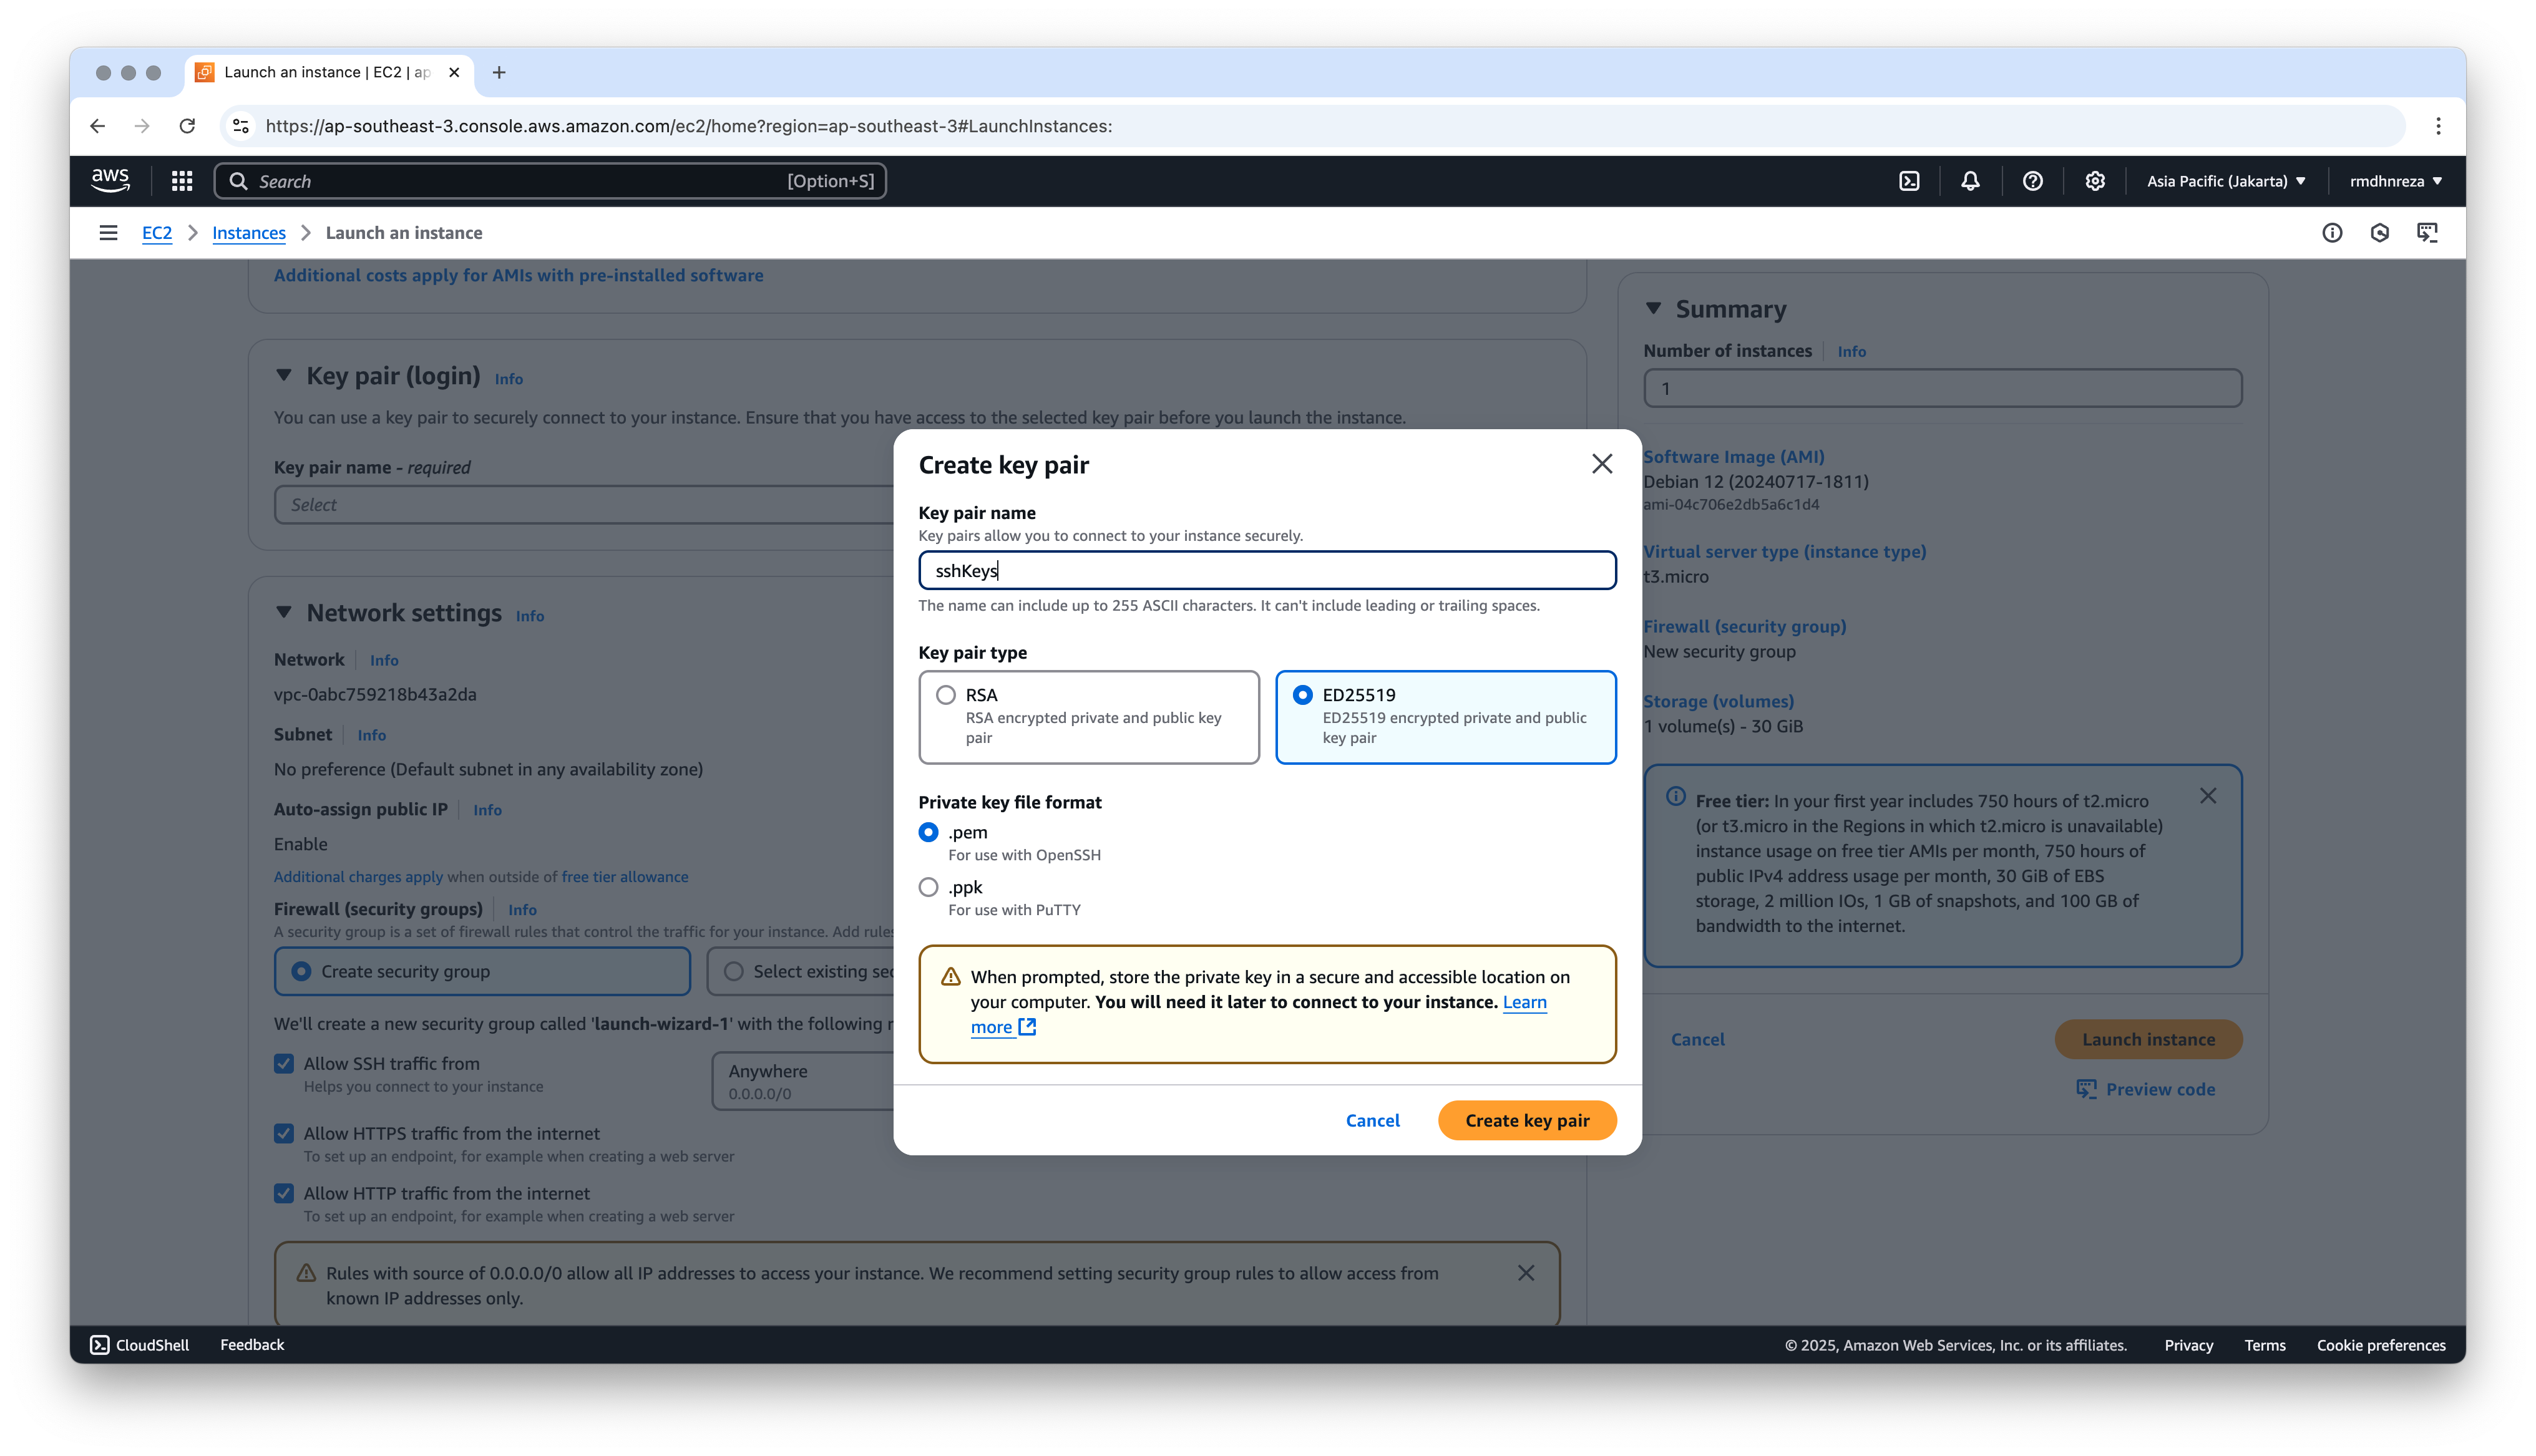Screen dimensions: 2536x1456
Task: Click the Key pair name text field
Action: click(1267, 570)
